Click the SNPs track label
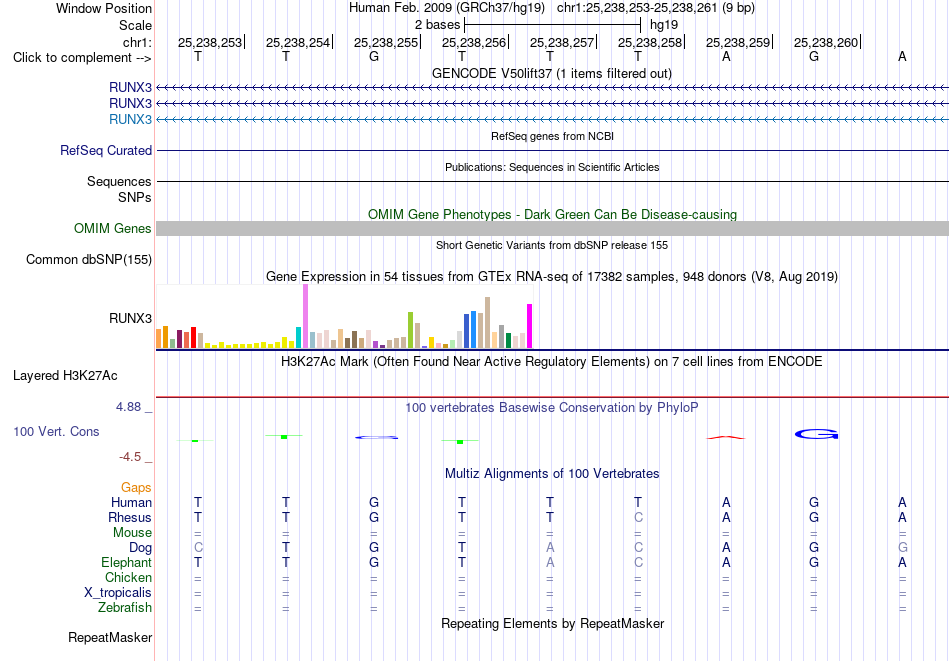The image size is (950, 661). pos(135,198)
